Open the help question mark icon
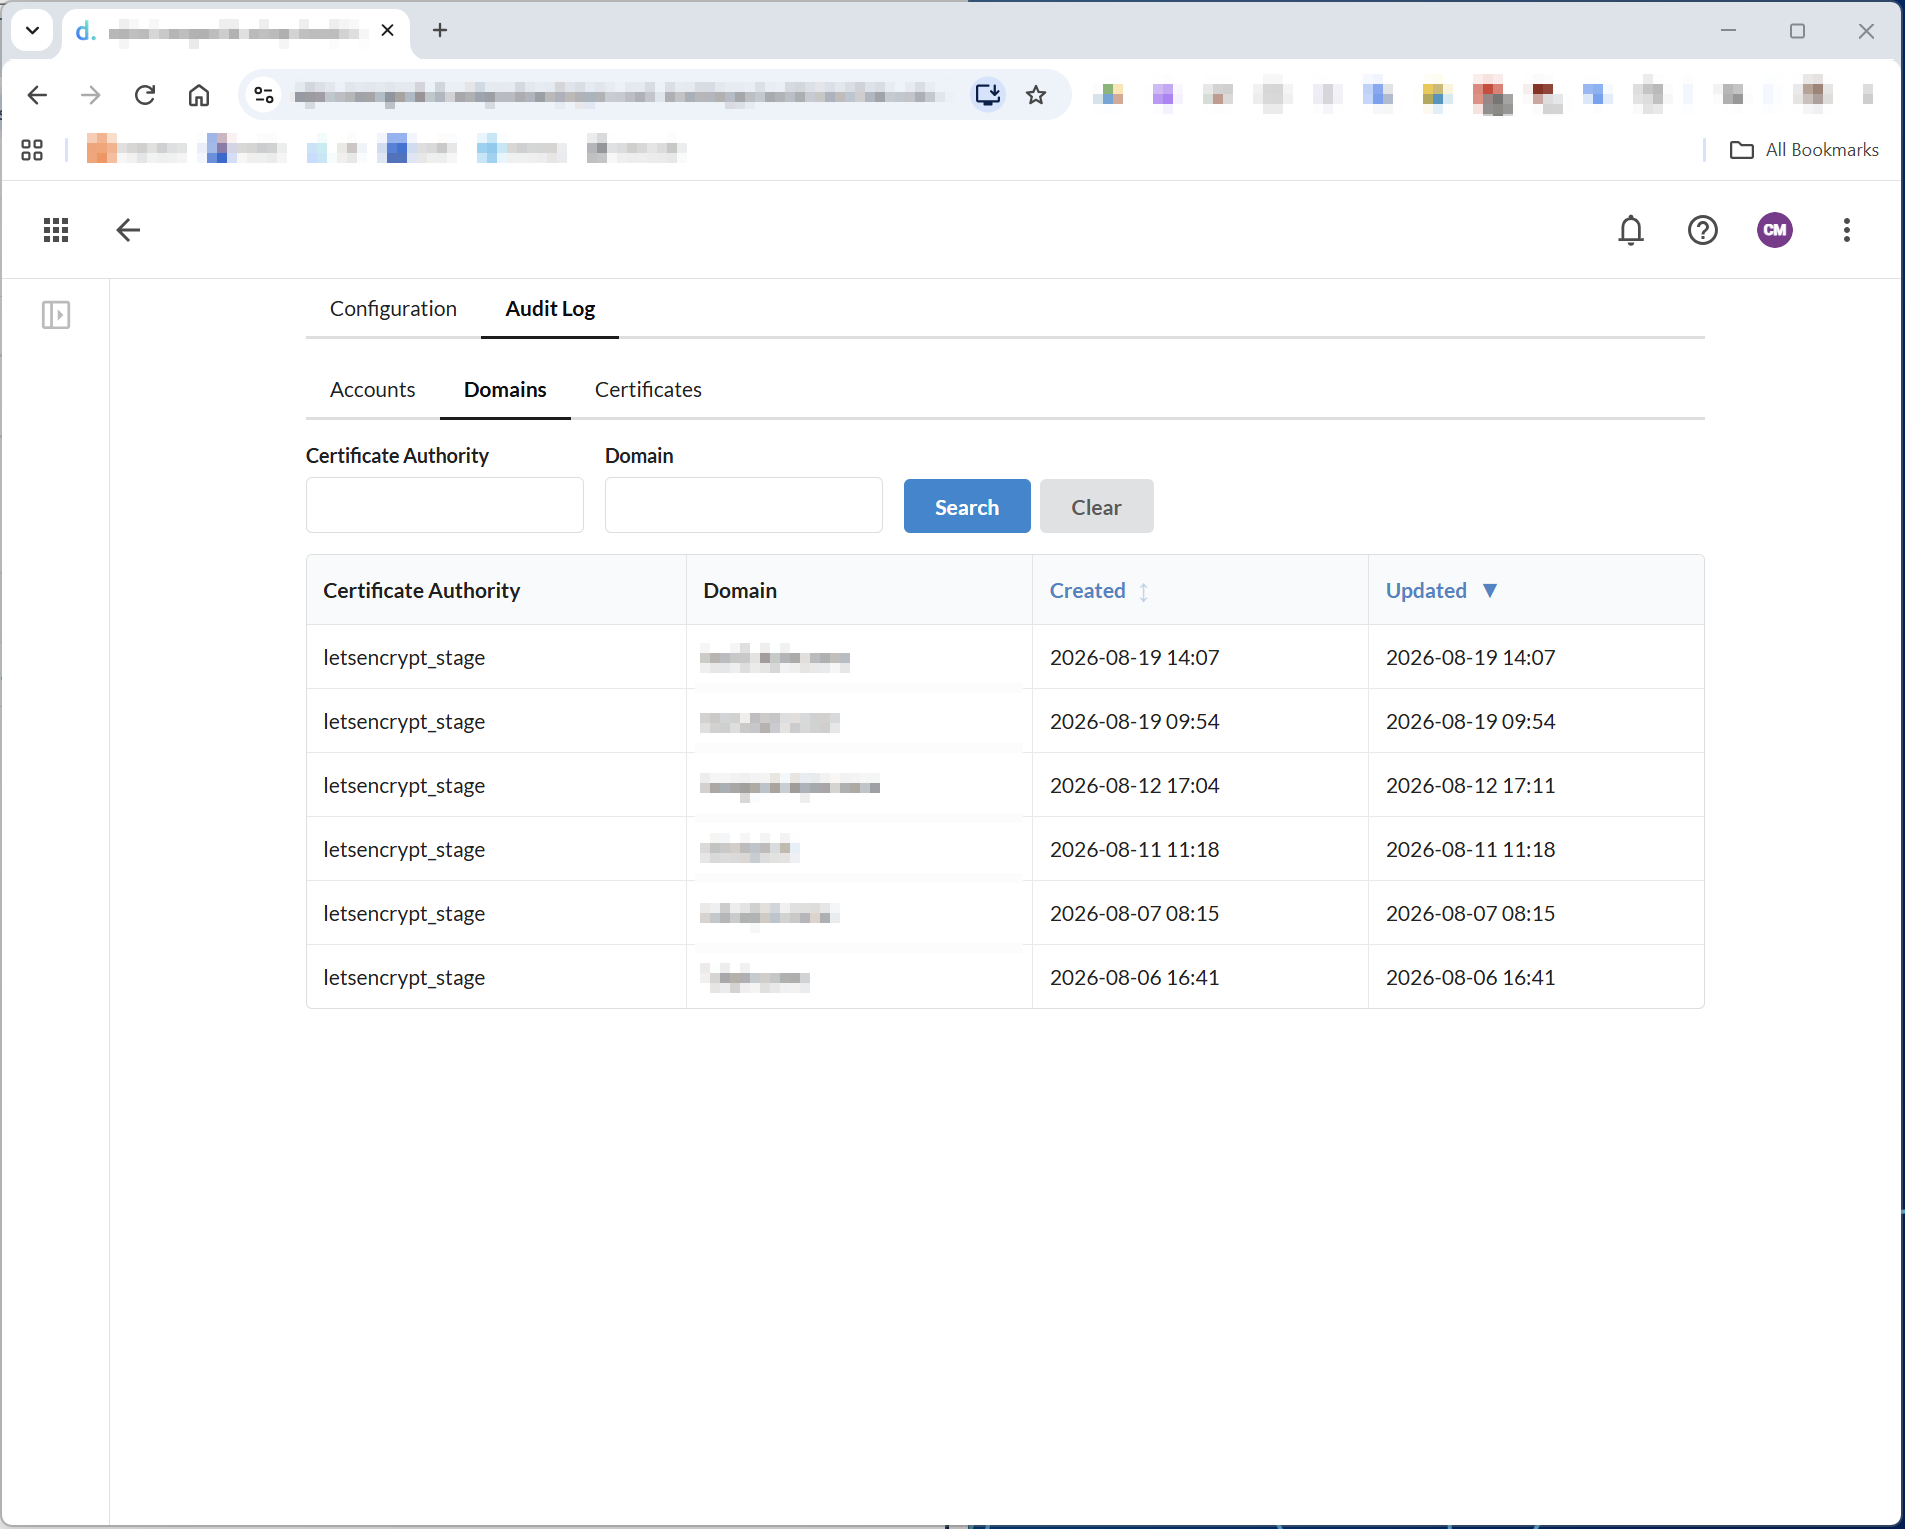 1703,230
